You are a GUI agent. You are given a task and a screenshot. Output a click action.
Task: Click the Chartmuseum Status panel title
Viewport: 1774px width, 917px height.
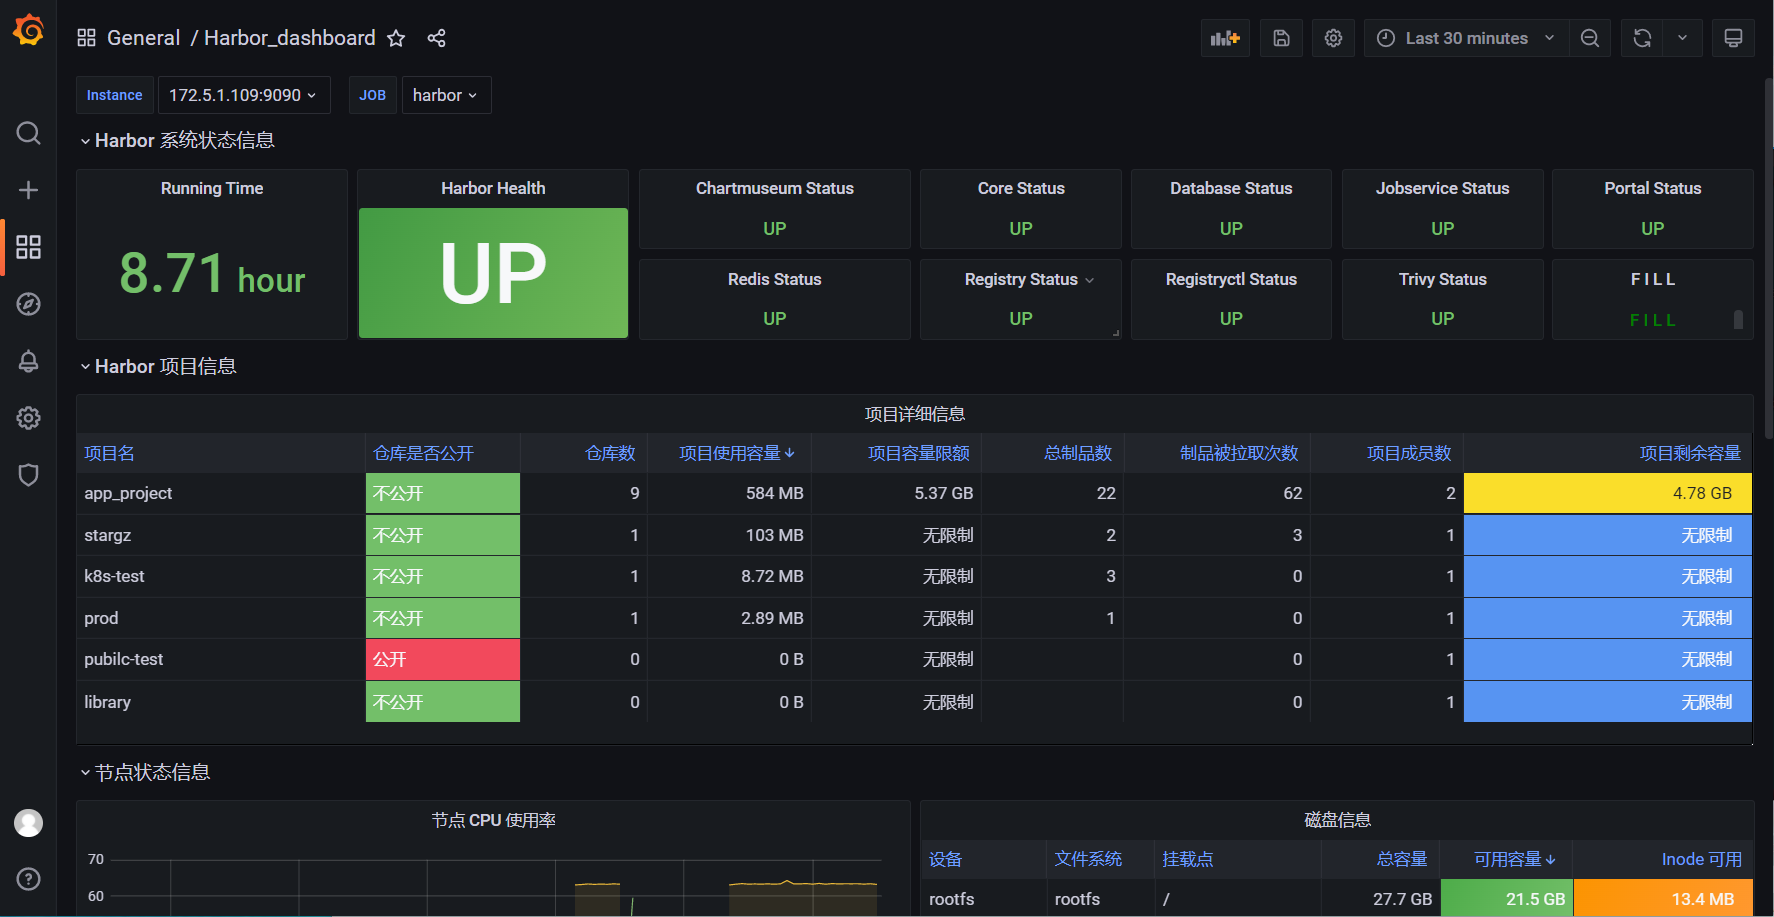pyautogui.click(x=775, y=188)
